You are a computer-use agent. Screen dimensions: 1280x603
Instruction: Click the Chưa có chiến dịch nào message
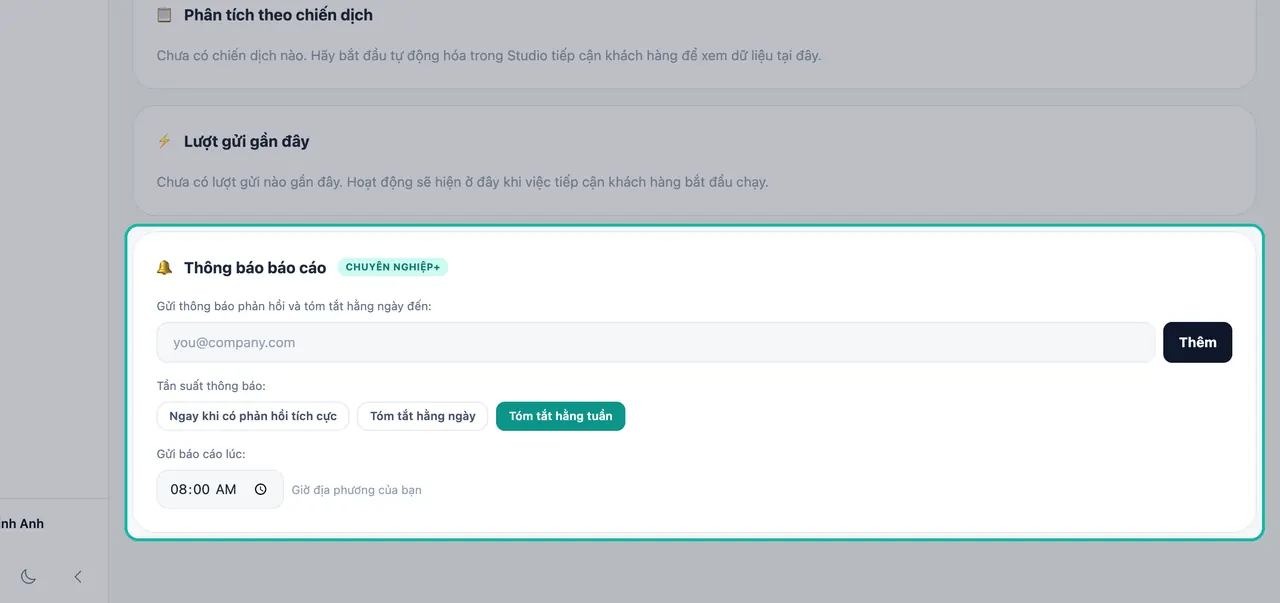489,56
